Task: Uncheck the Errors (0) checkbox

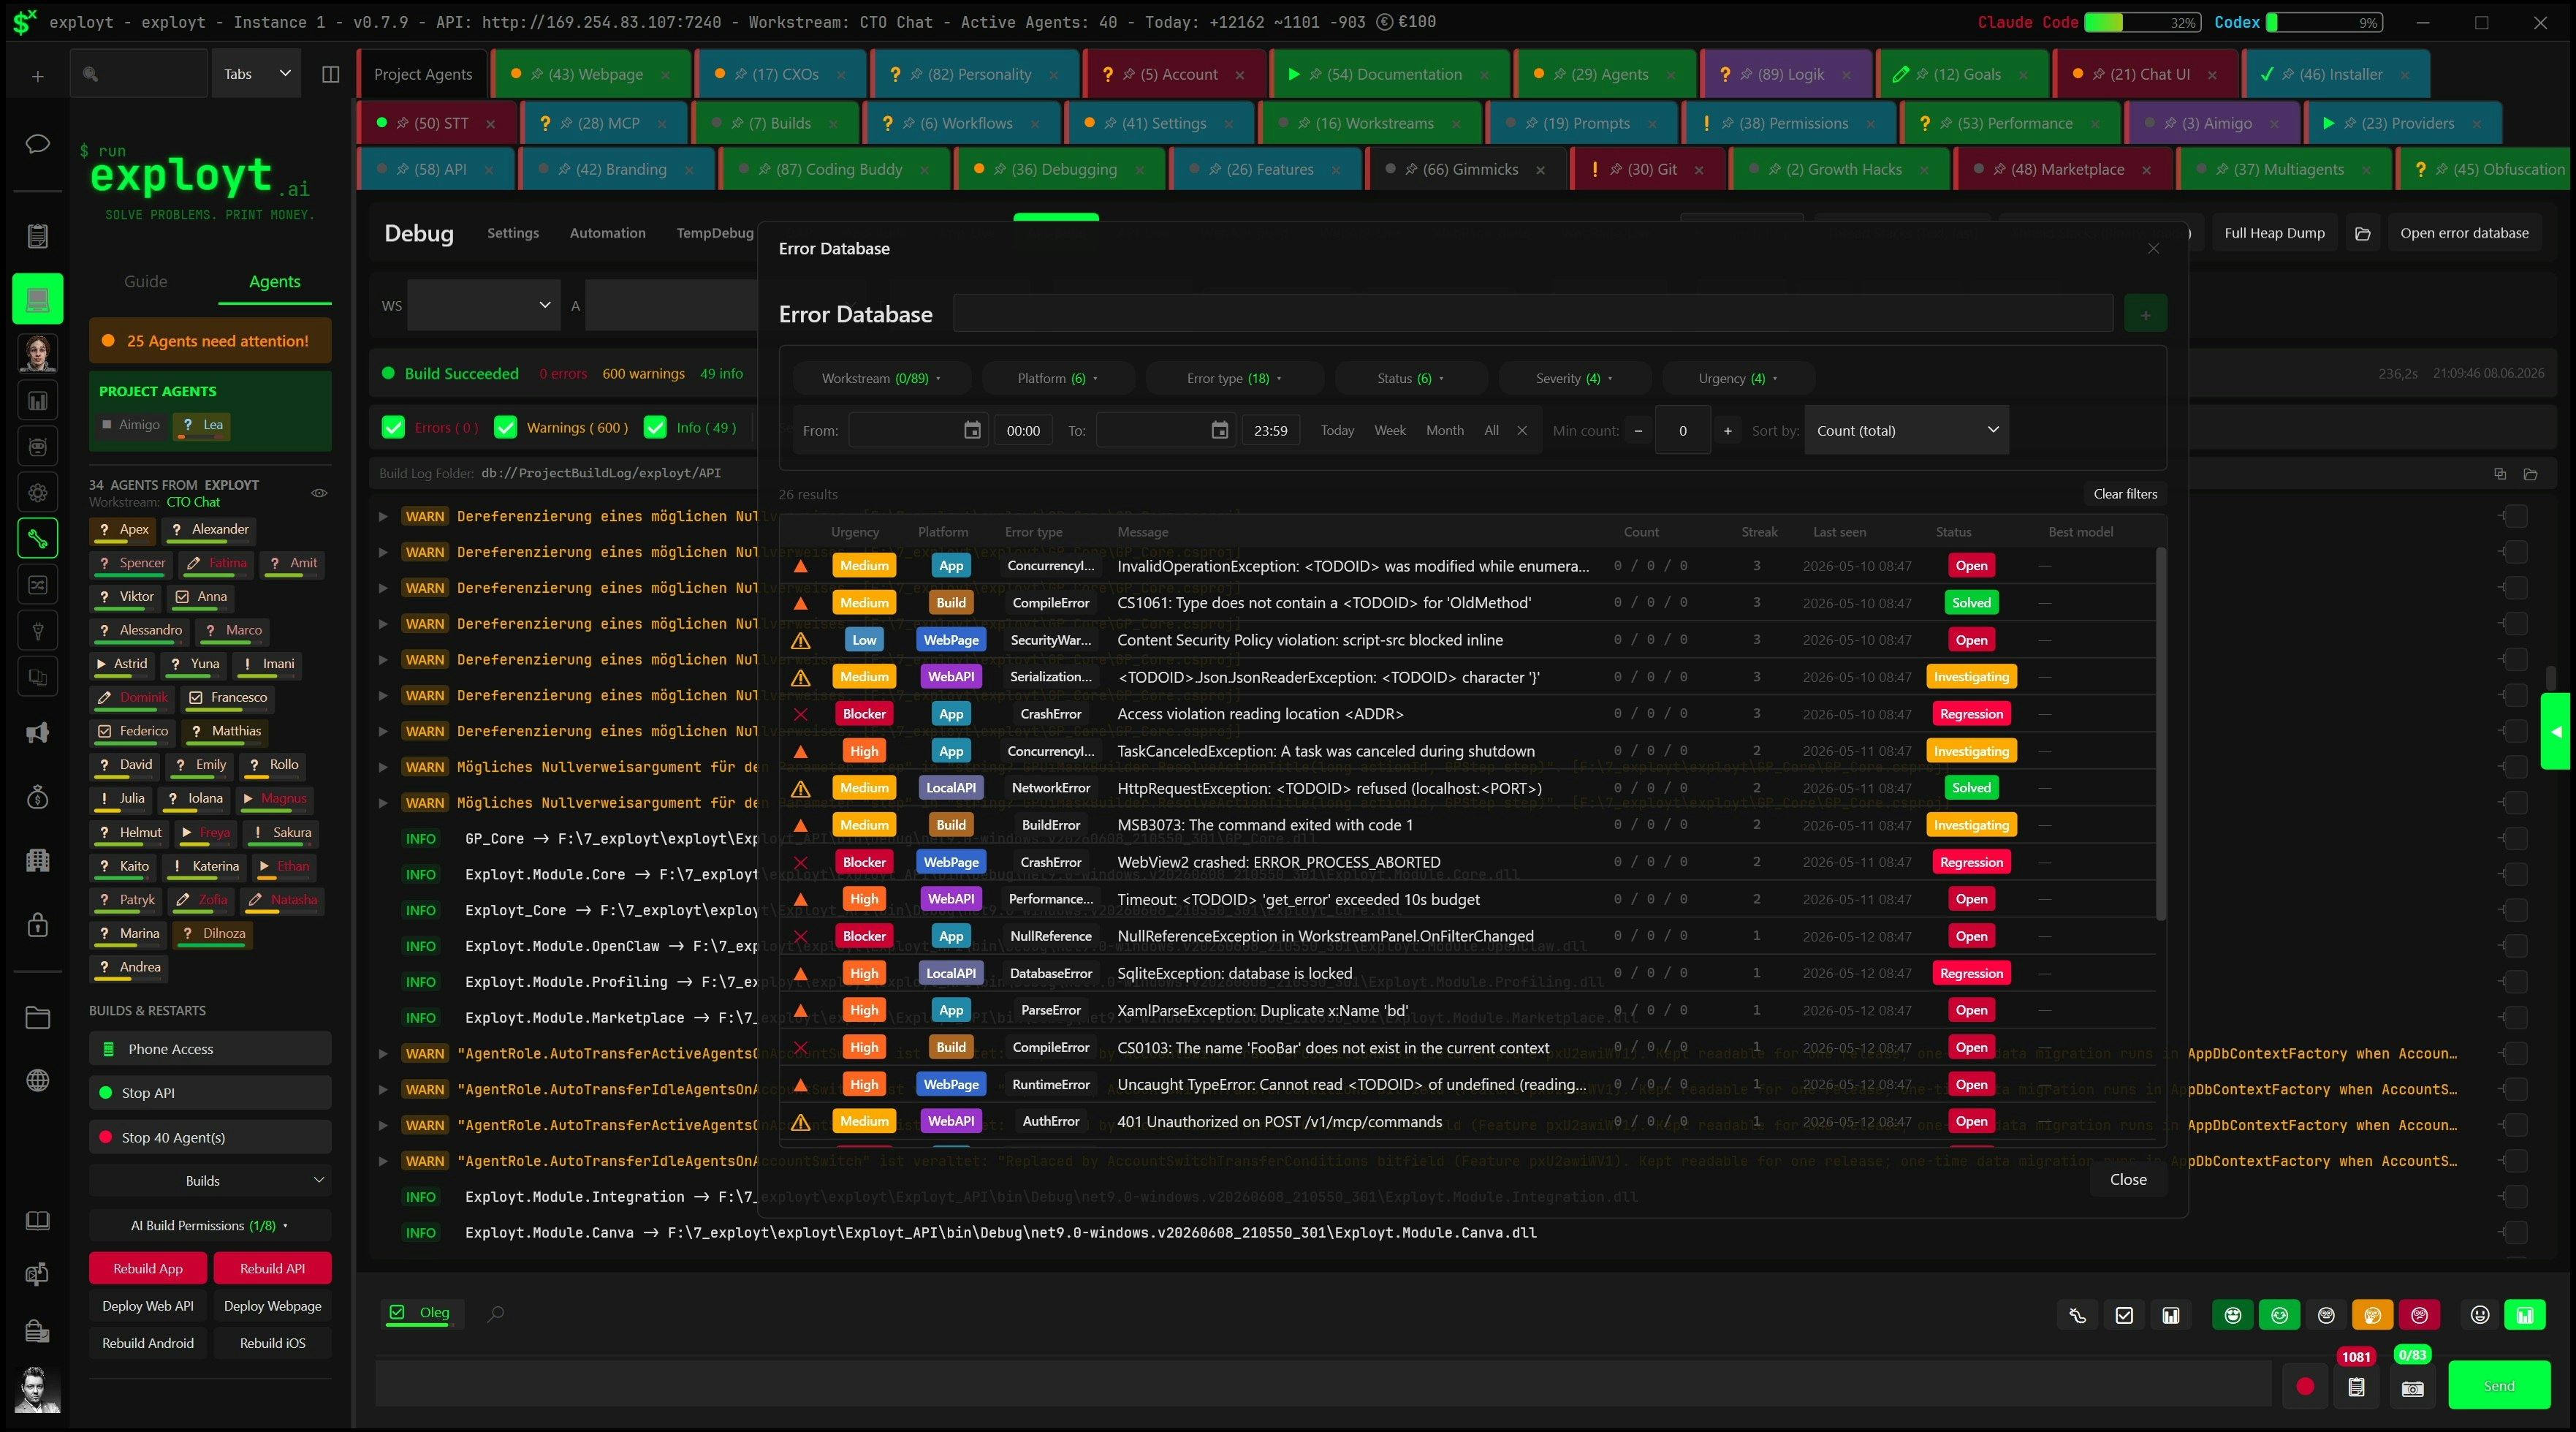Action: pos(393,427)
